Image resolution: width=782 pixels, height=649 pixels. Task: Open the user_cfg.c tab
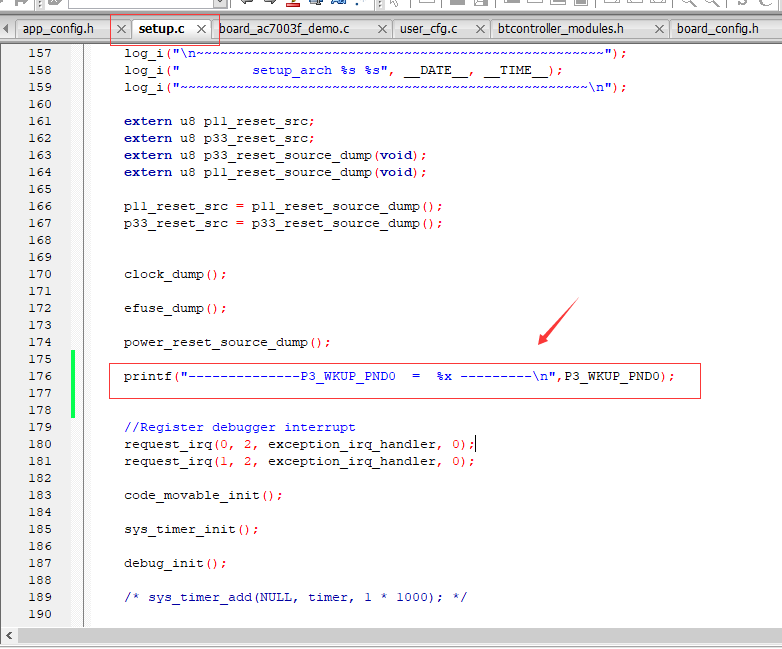coord(429,29)
